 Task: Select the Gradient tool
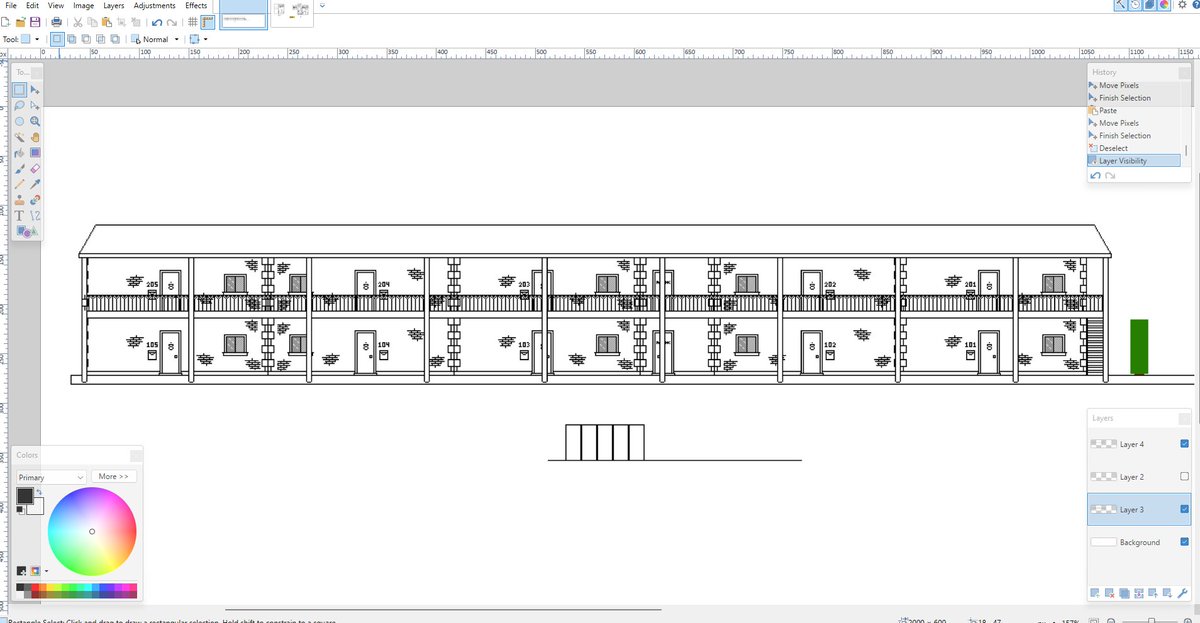coord(35,153)
